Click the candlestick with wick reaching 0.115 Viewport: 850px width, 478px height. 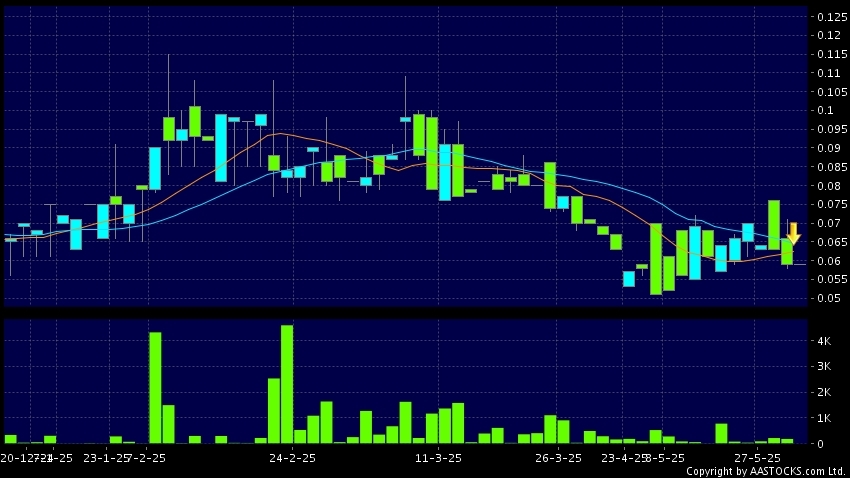169,129
